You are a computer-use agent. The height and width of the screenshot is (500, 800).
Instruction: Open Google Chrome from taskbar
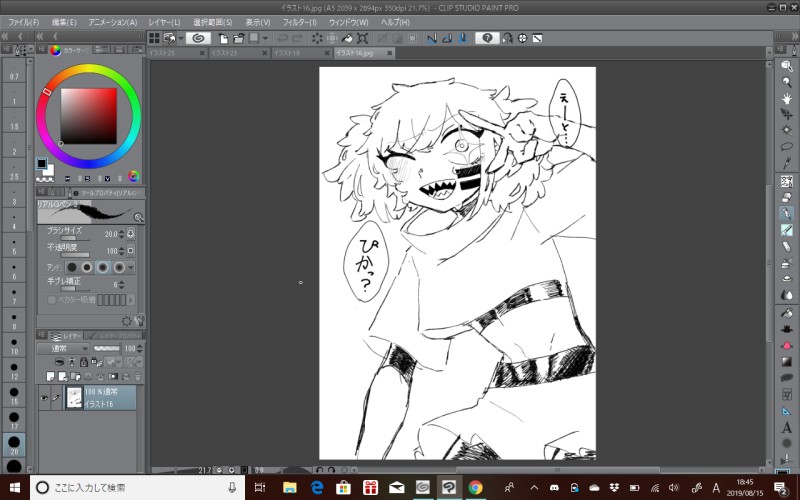tap(475, 488)
